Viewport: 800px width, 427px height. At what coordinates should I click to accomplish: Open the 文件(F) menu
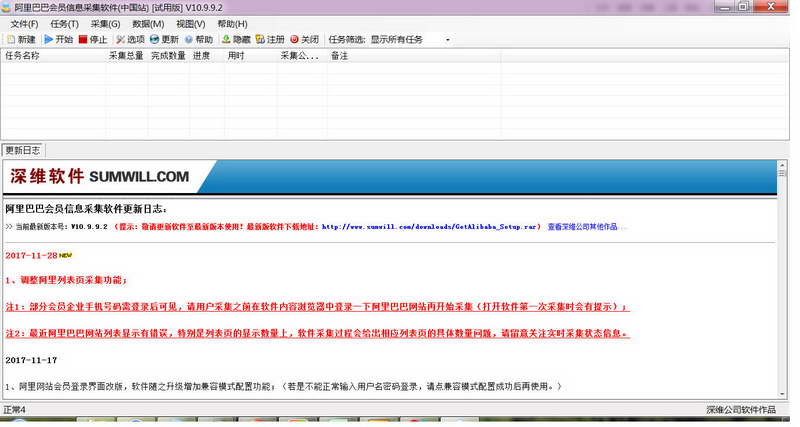(24, 24)
